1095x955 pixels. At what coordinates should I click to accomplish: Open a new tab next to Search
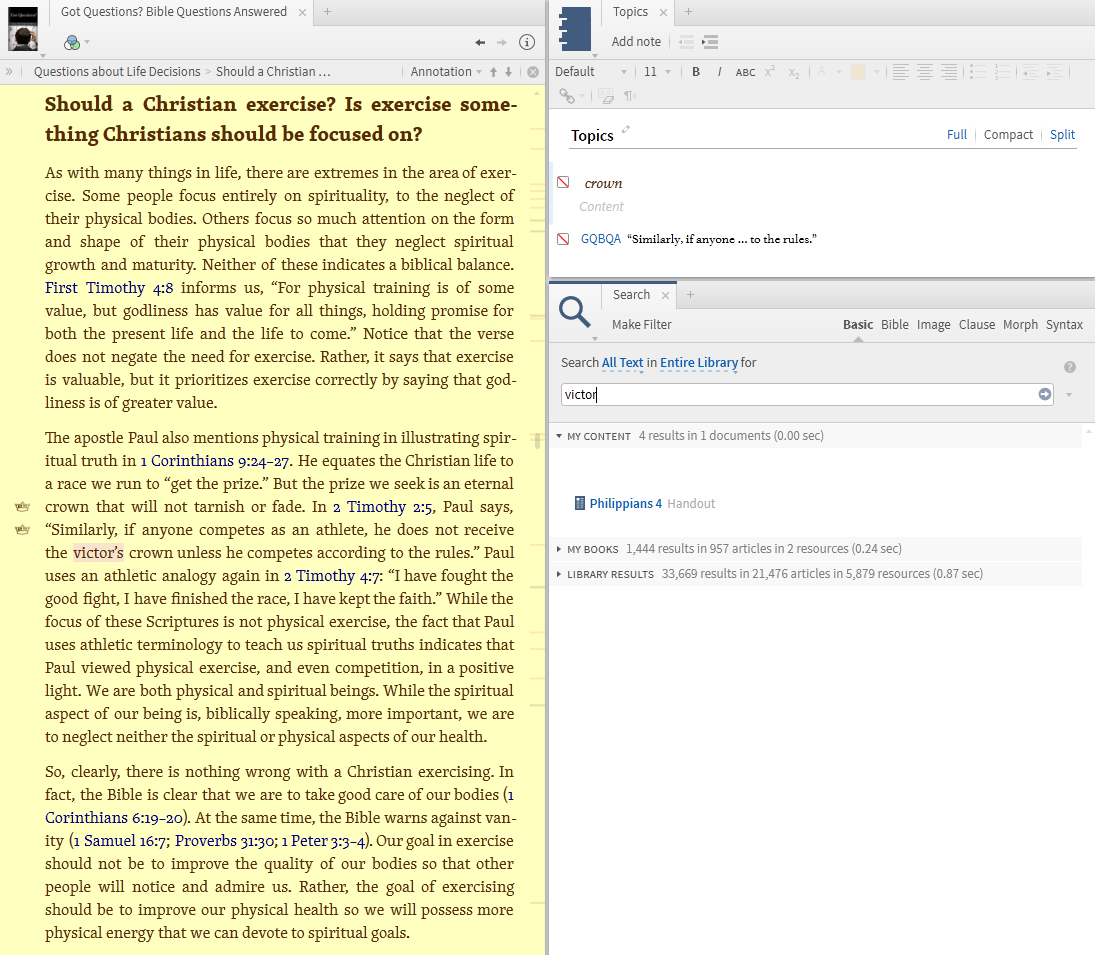click(x=690, y=295)
